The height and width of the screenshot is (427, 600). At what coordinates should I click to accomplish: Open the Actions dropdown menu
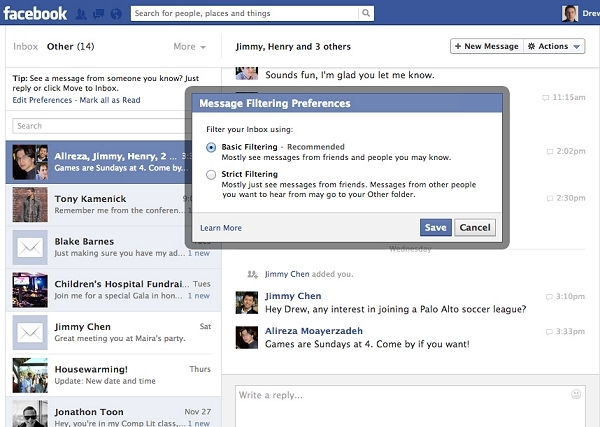[x=554, y=46]
